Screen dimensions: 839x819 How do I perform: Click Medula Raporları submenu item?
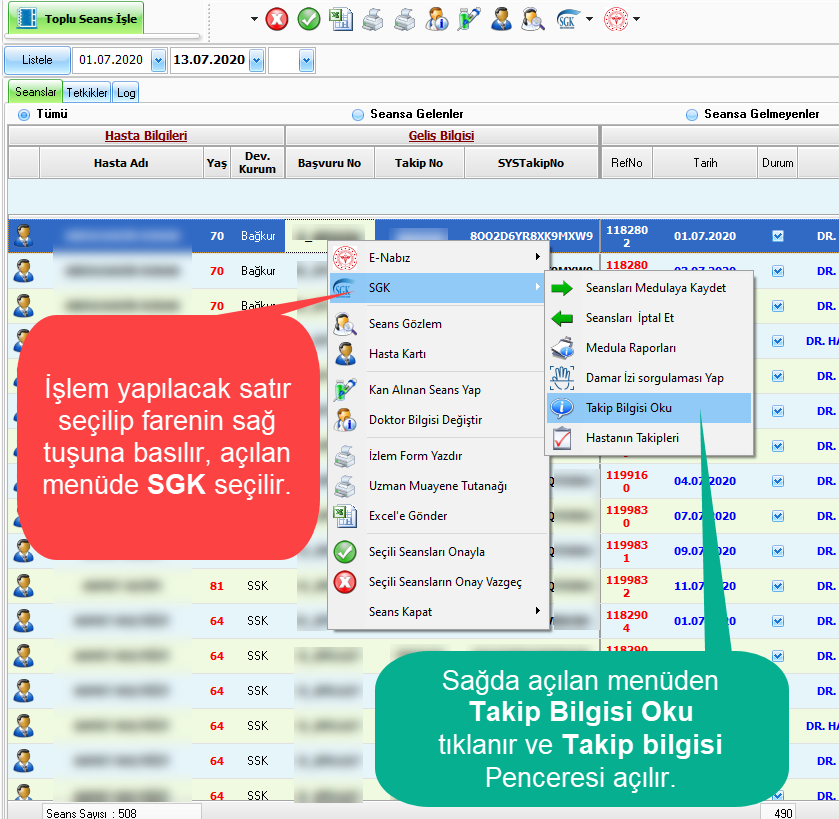click(x=649, y=348)
